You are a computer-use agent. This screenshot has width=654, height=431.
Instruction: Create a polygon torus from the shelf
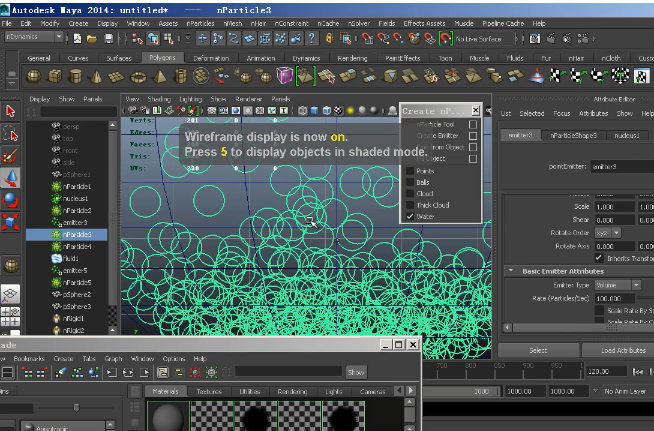(138, 77)
